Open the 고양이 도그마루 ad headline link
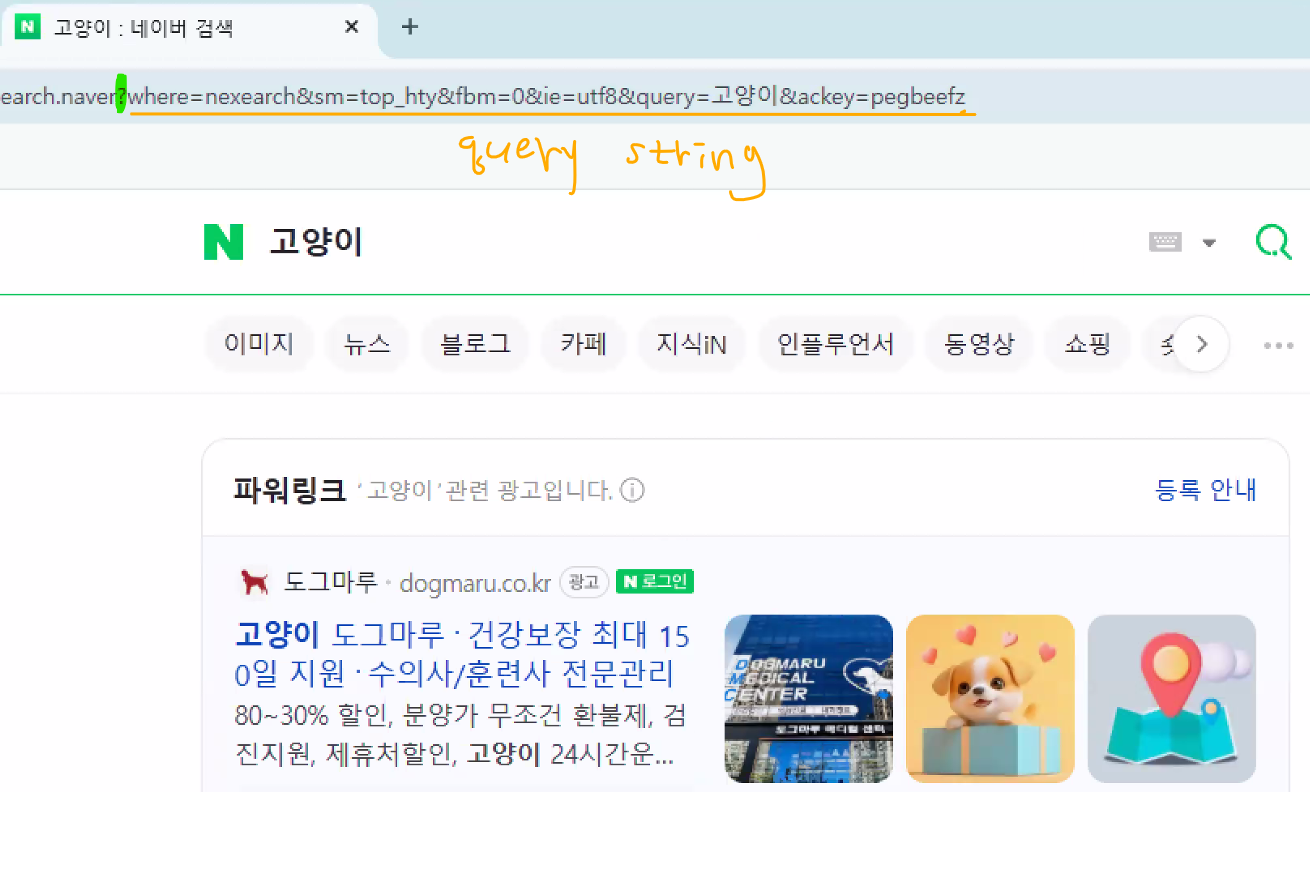 [x=462, y=654]
